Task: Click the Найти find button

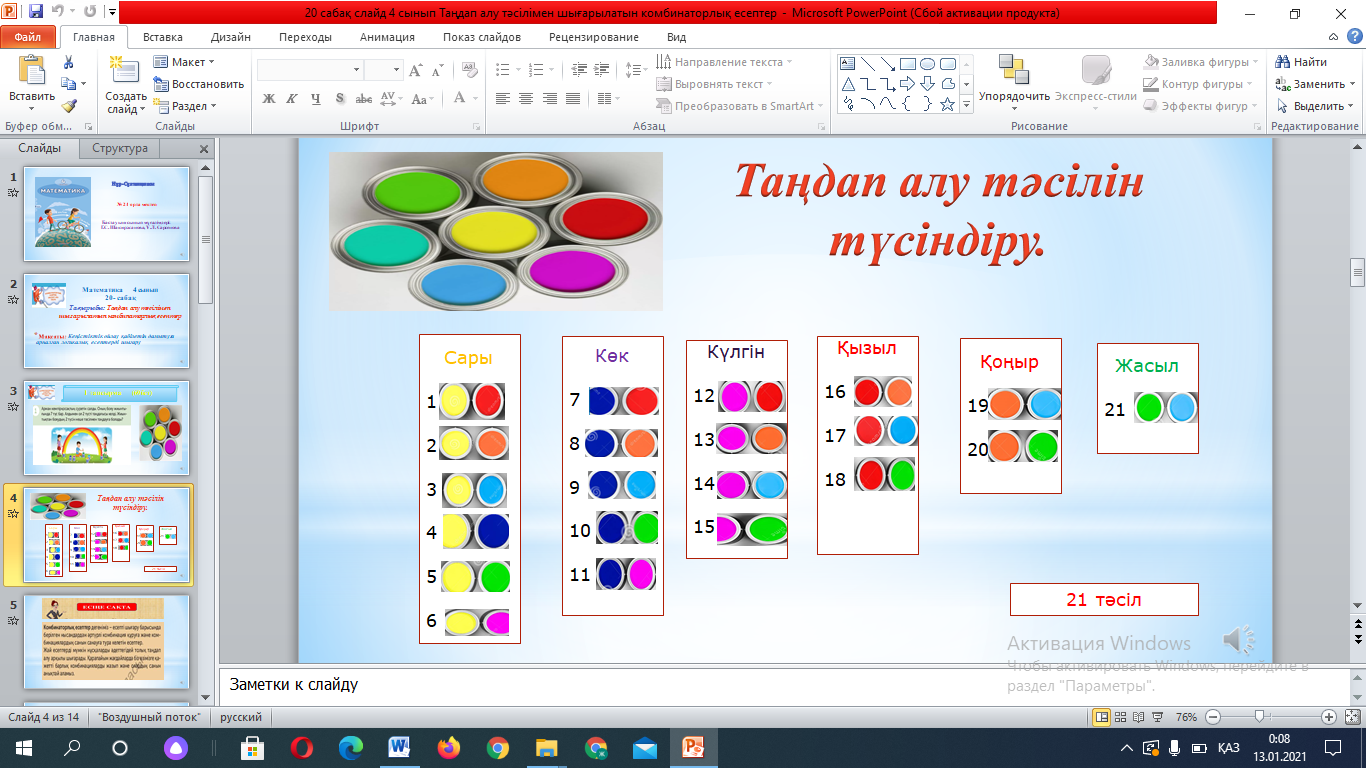Action: click(1304, 62)
